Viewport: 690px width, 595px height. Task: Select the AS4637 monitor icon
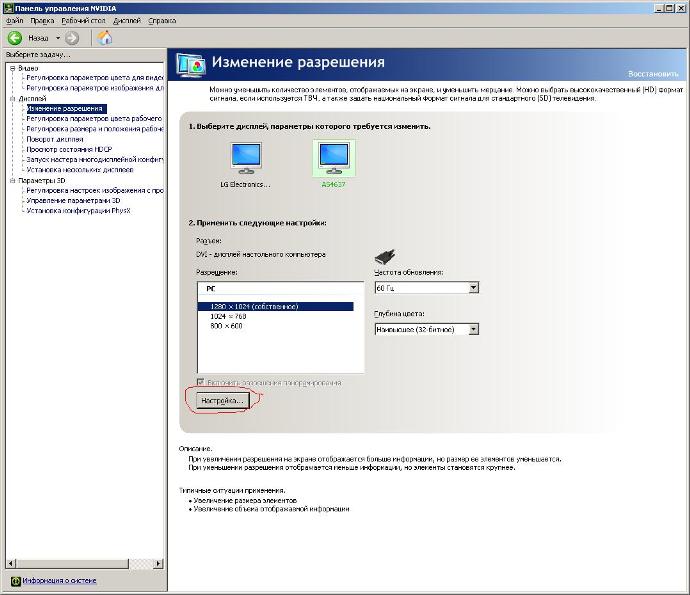332,158
